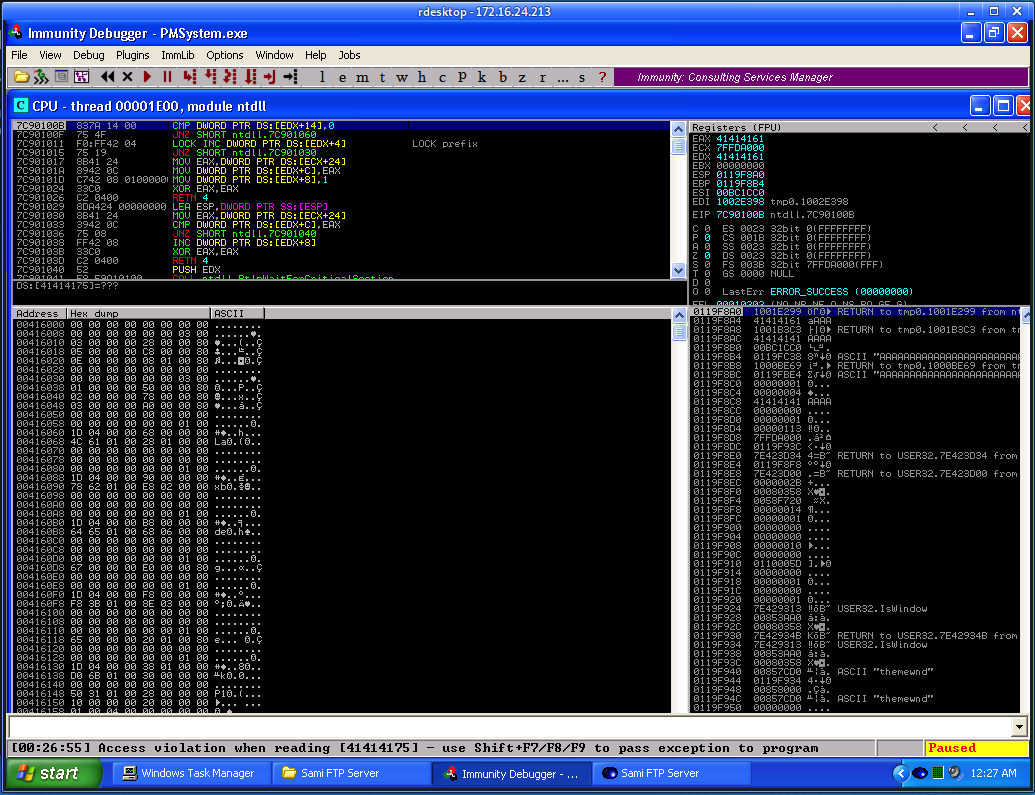Show source with s icon
The image size is (1035, 795).
(x=582, y=77)
